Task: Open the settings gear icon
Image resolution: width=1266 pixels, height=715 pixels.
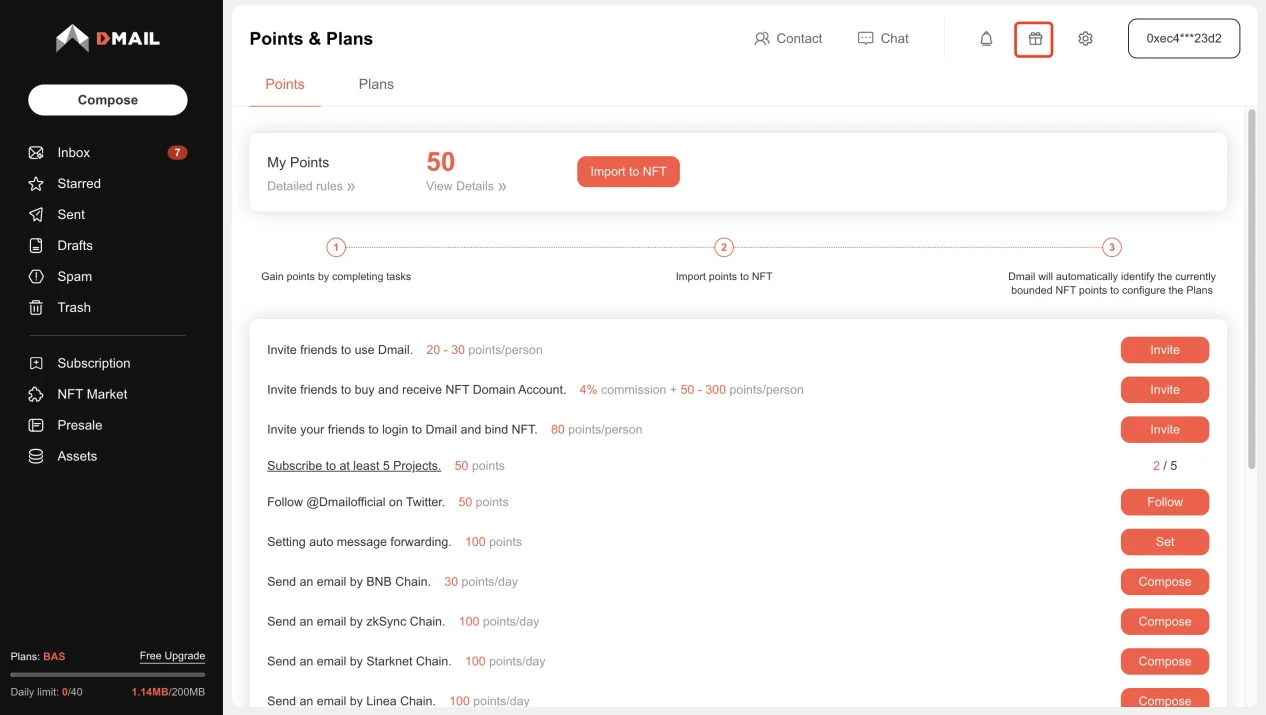Action: click(x=1085, y=39)
